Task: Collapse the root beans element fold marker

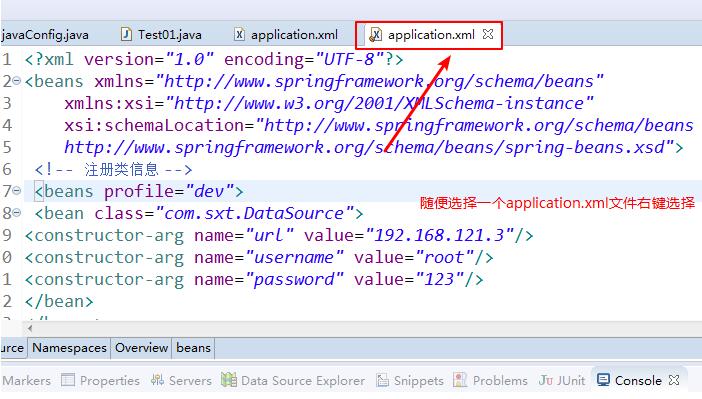Action: [x=17, y=81]
